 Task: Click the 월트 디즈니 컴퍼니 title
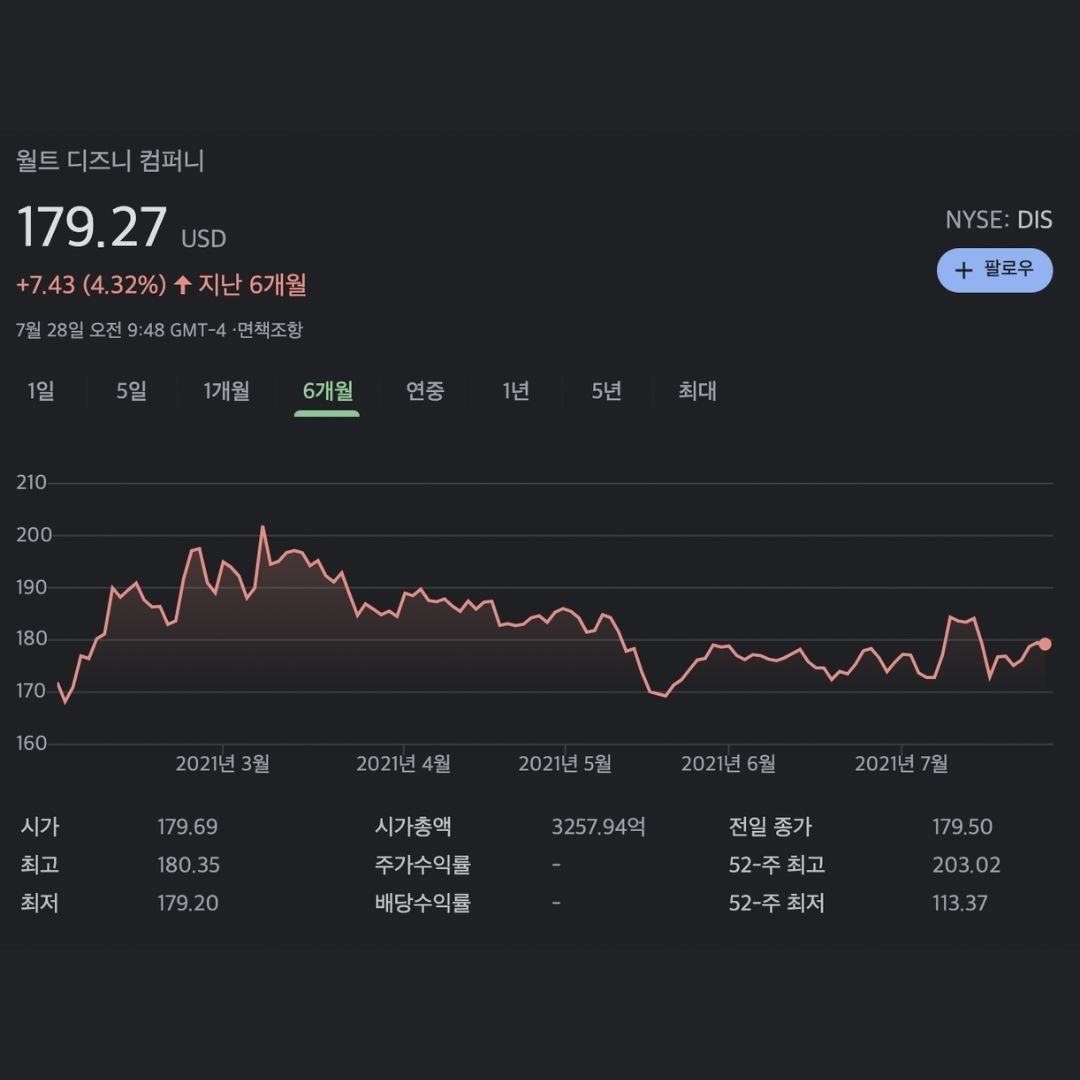pos(110,160)
